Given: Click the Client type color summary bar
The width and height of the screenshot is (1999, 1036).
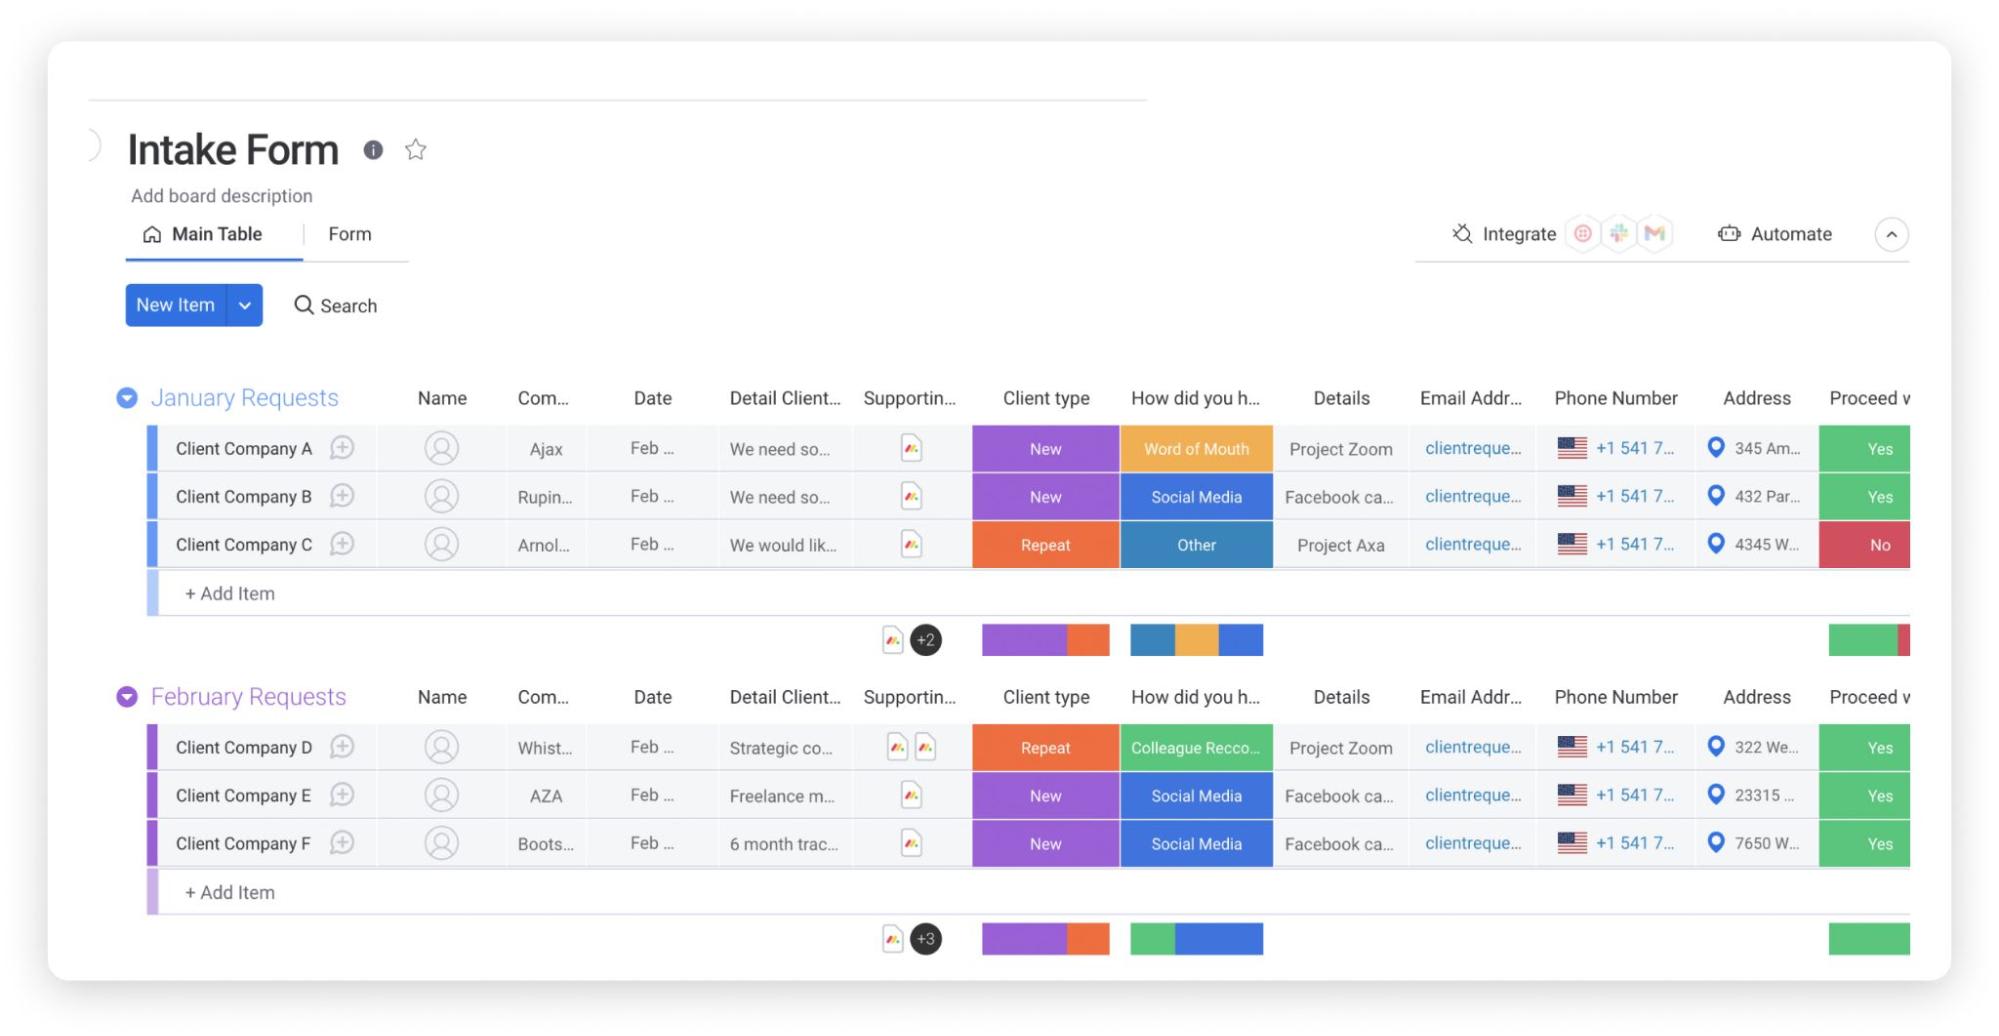Looking at the screenshot, I should (1045, 639).
